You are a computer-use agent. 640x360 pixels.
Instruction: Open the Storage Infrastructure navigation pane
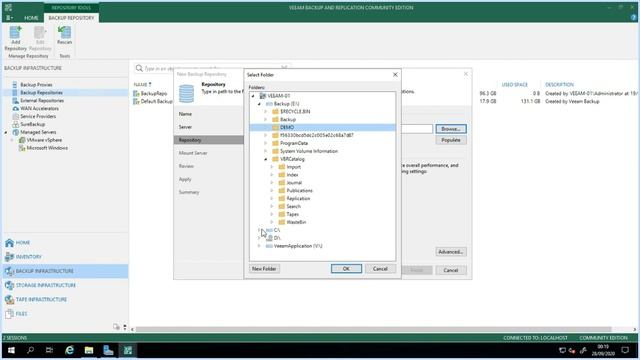point(45,285)
